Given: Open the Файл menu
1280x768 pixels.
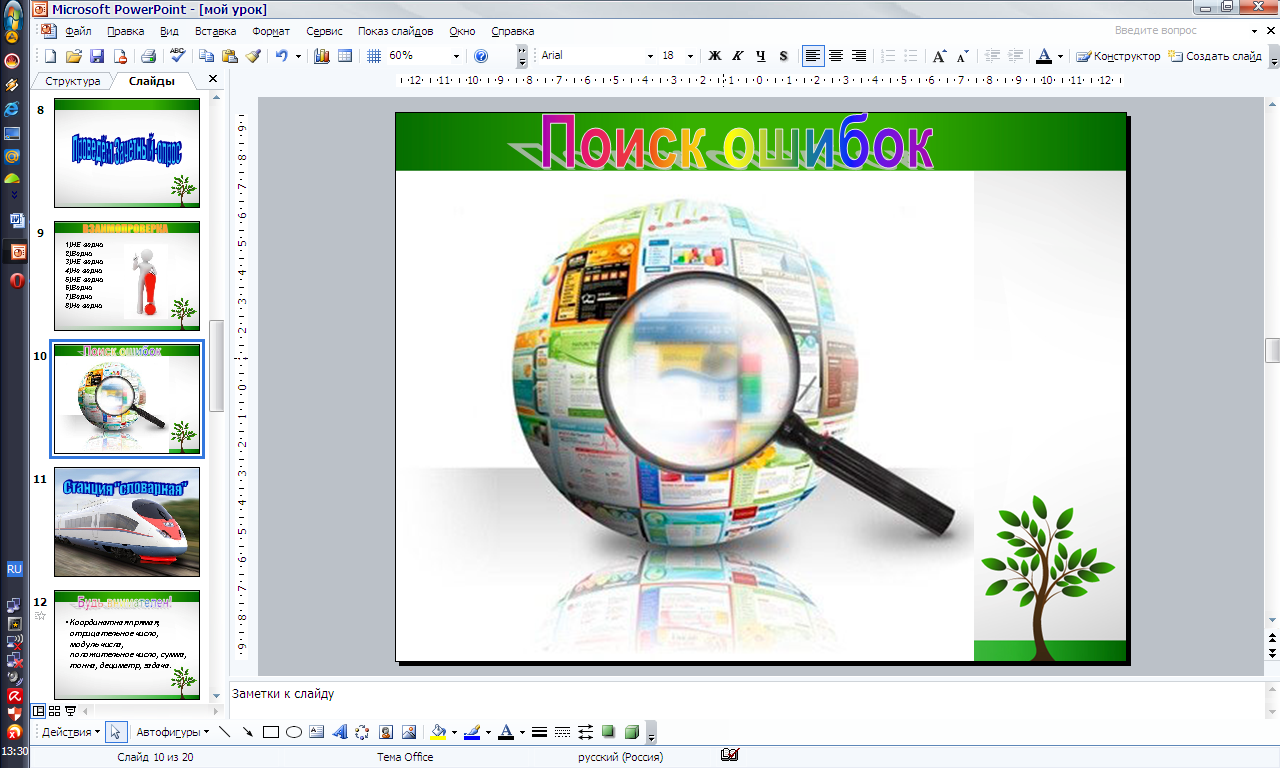Looking at the screenshot, I should point(77,31).
